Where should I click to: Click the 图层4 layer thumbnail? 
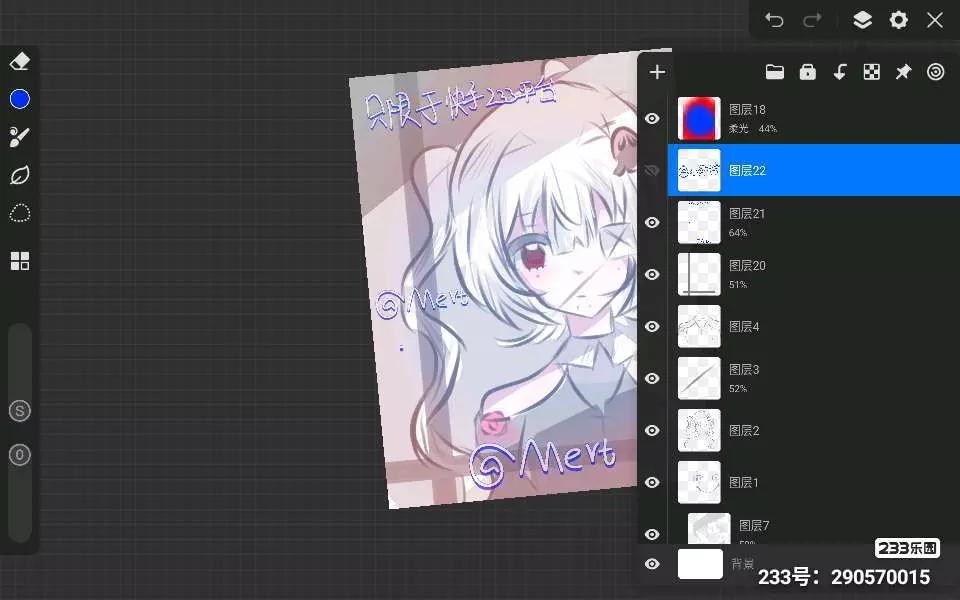pyautogui.click(x=699, y=326)
